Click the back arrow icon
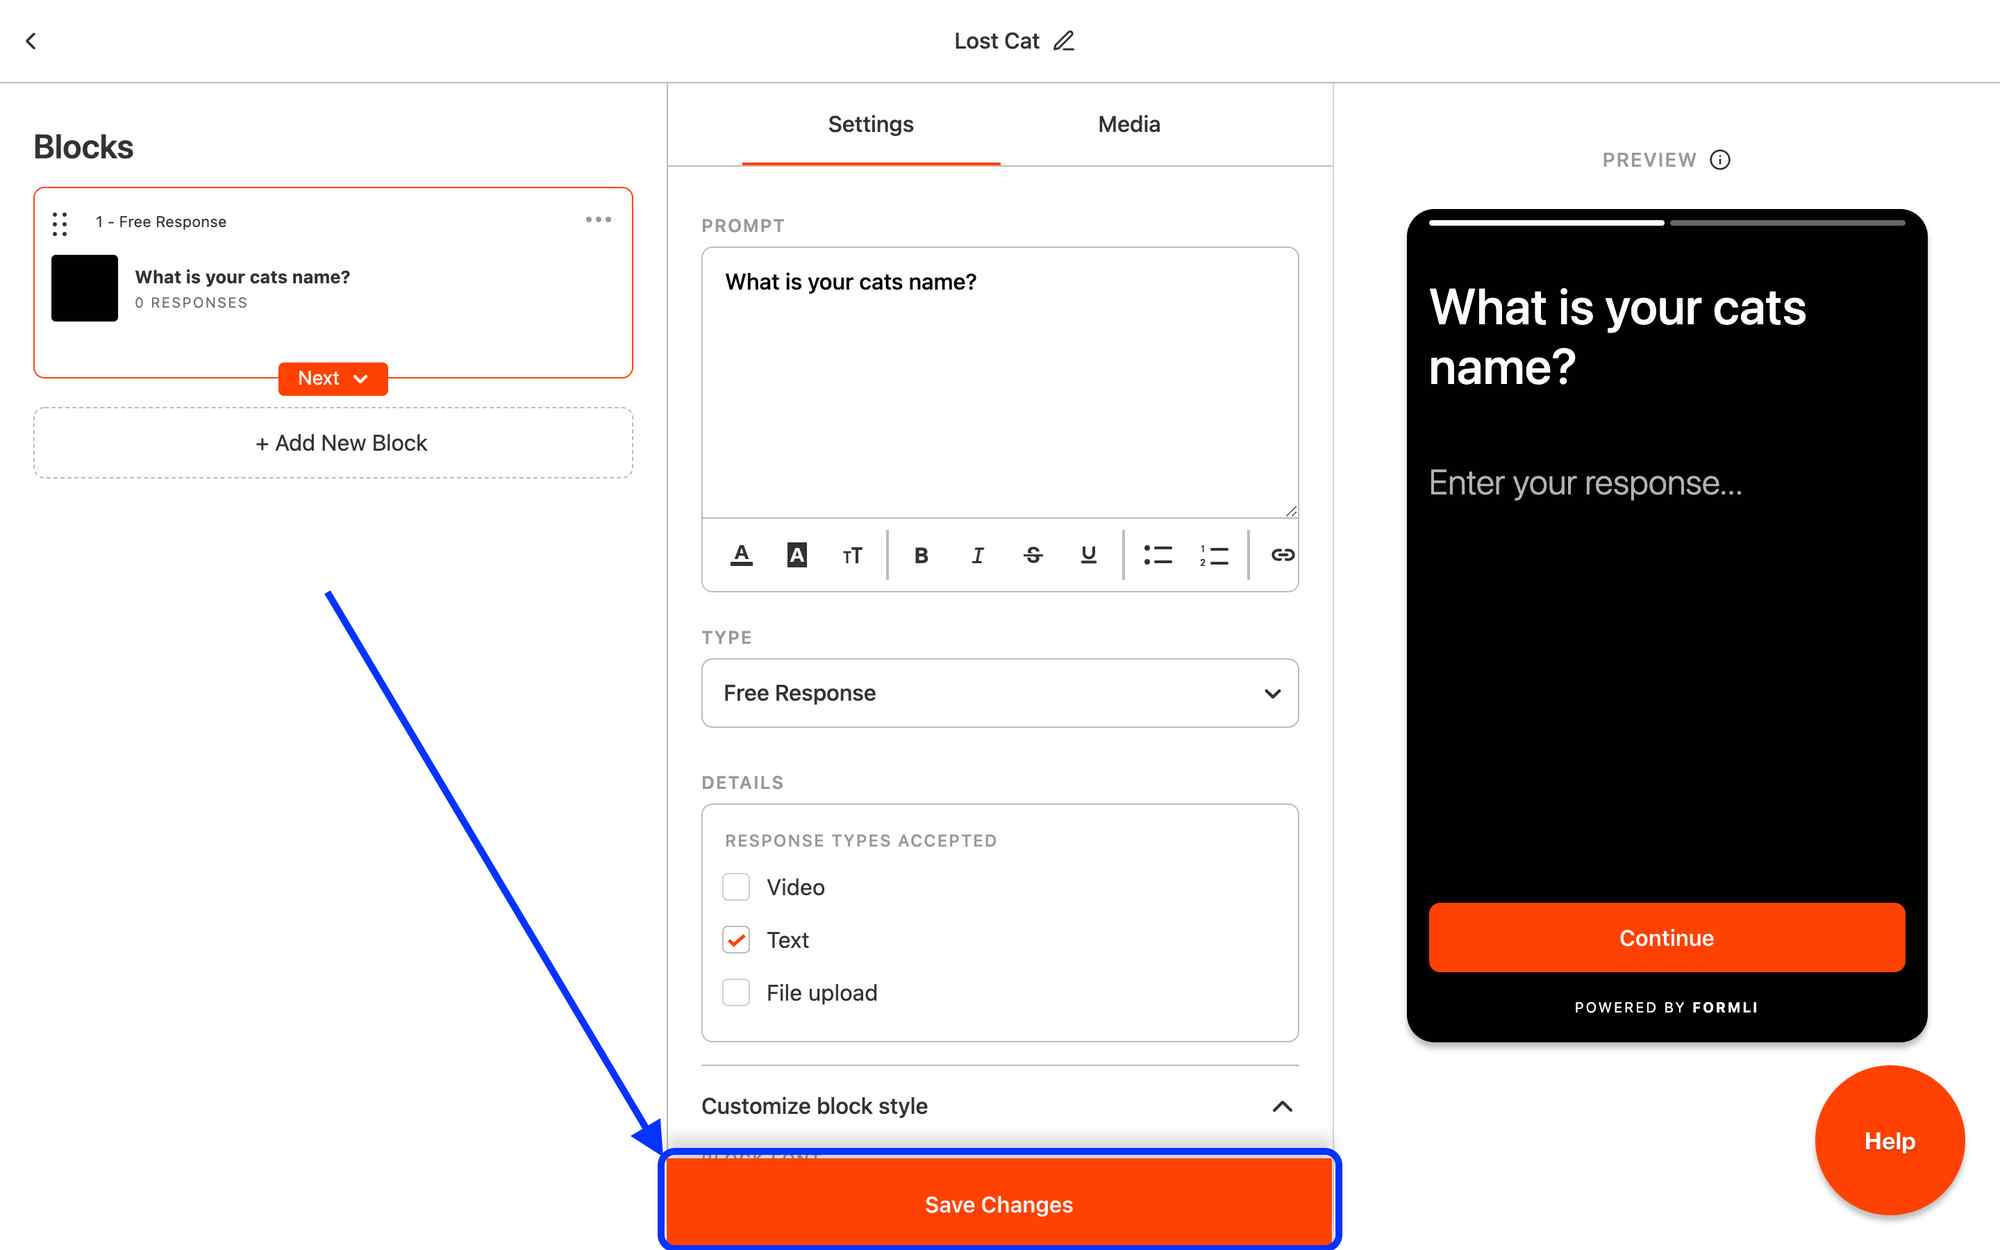This screenshot has height=1250, width=2000. (x=31, y=41)
